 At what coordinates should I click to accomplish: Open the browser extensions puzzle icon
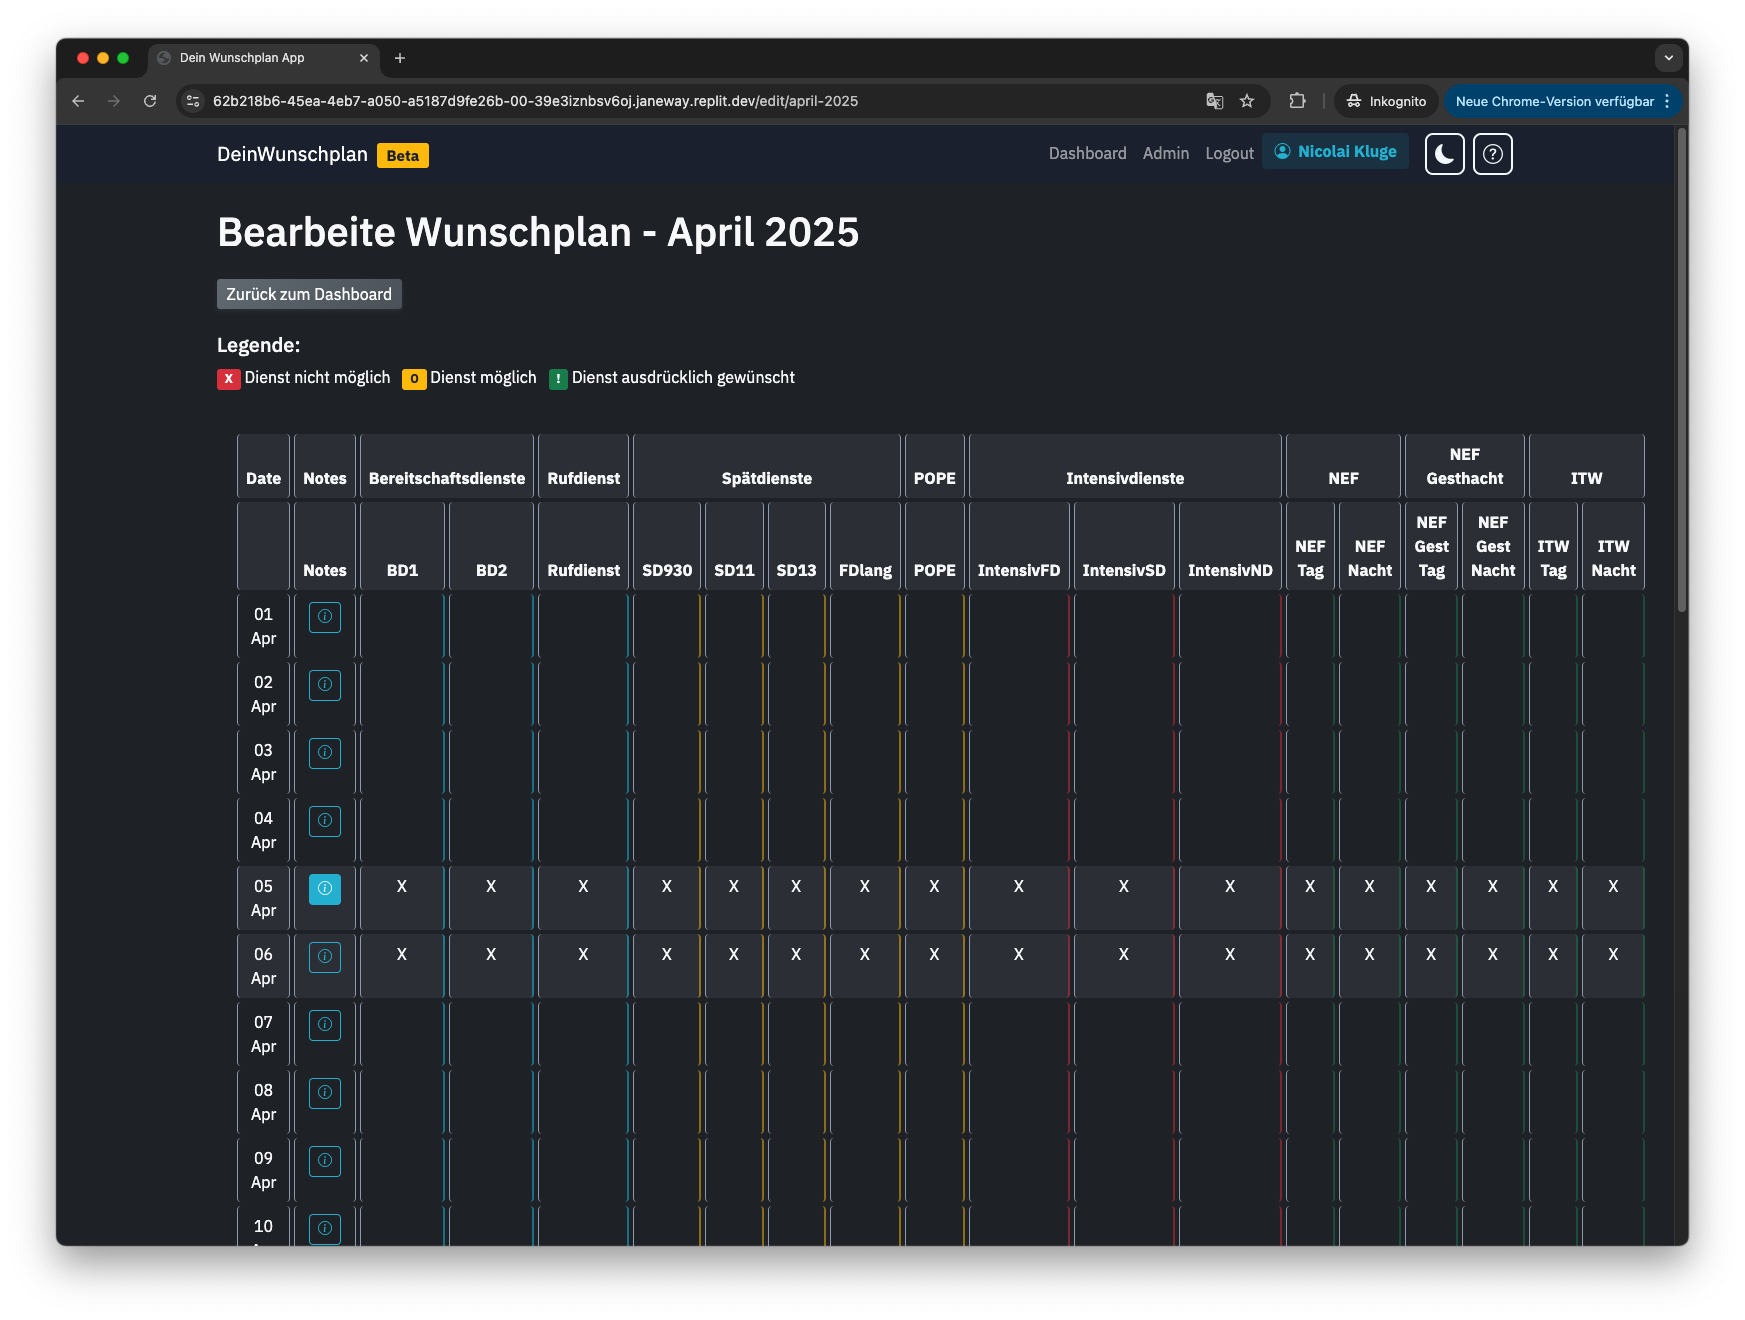coord(1297,101)
